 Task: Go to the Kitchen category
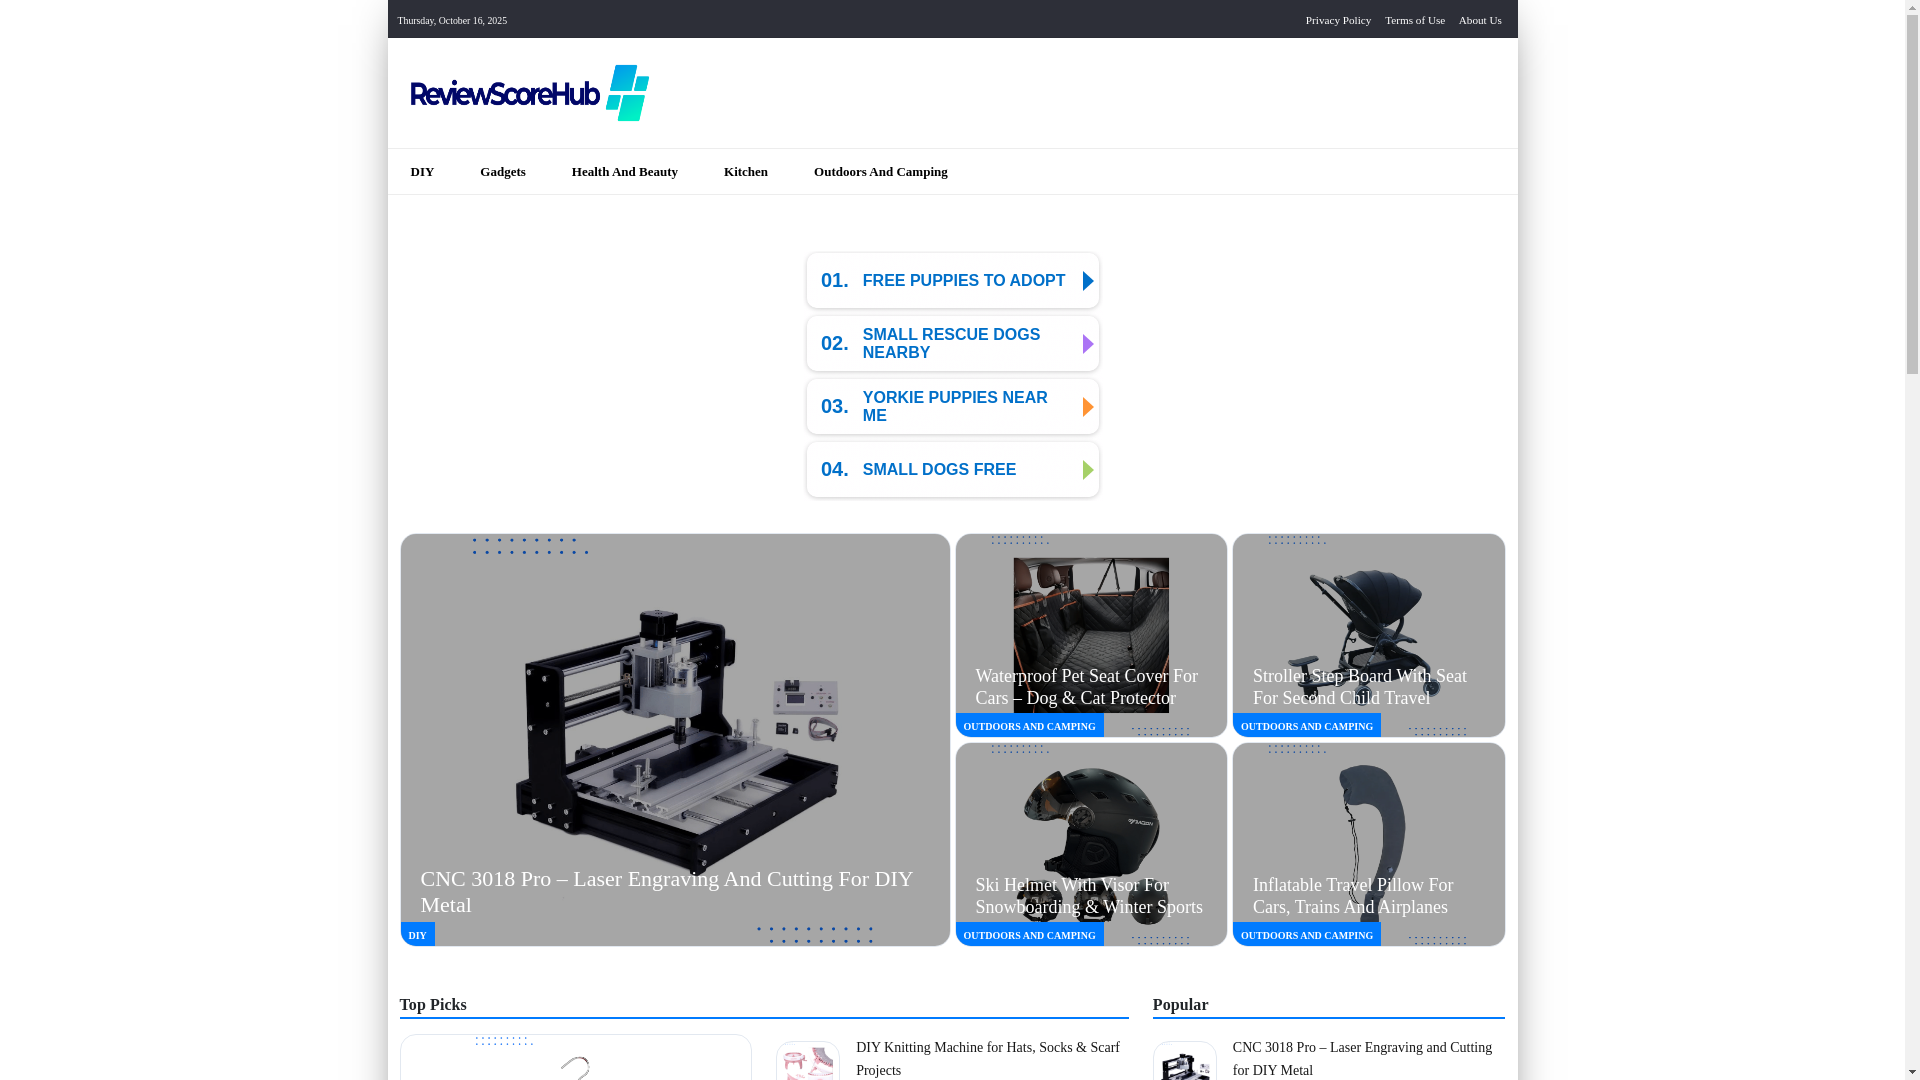coord(745,172)
